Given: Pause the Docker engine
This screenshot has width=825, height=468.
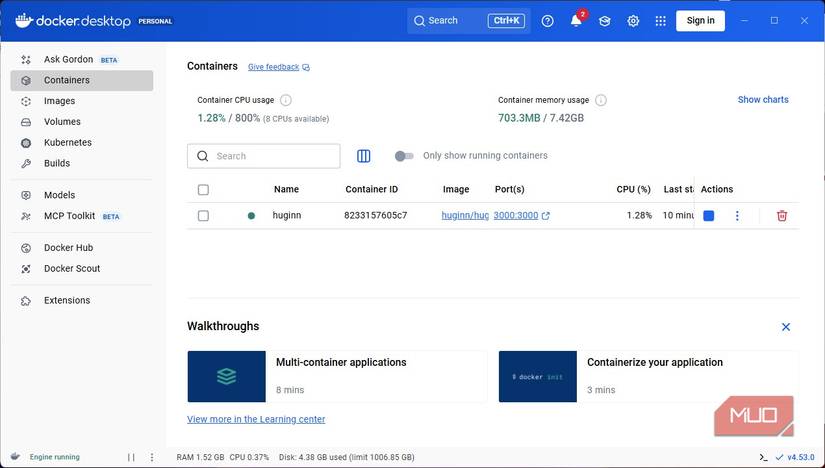Looking at the screenshot, I should pyautogui.click(x=131, y=457).
